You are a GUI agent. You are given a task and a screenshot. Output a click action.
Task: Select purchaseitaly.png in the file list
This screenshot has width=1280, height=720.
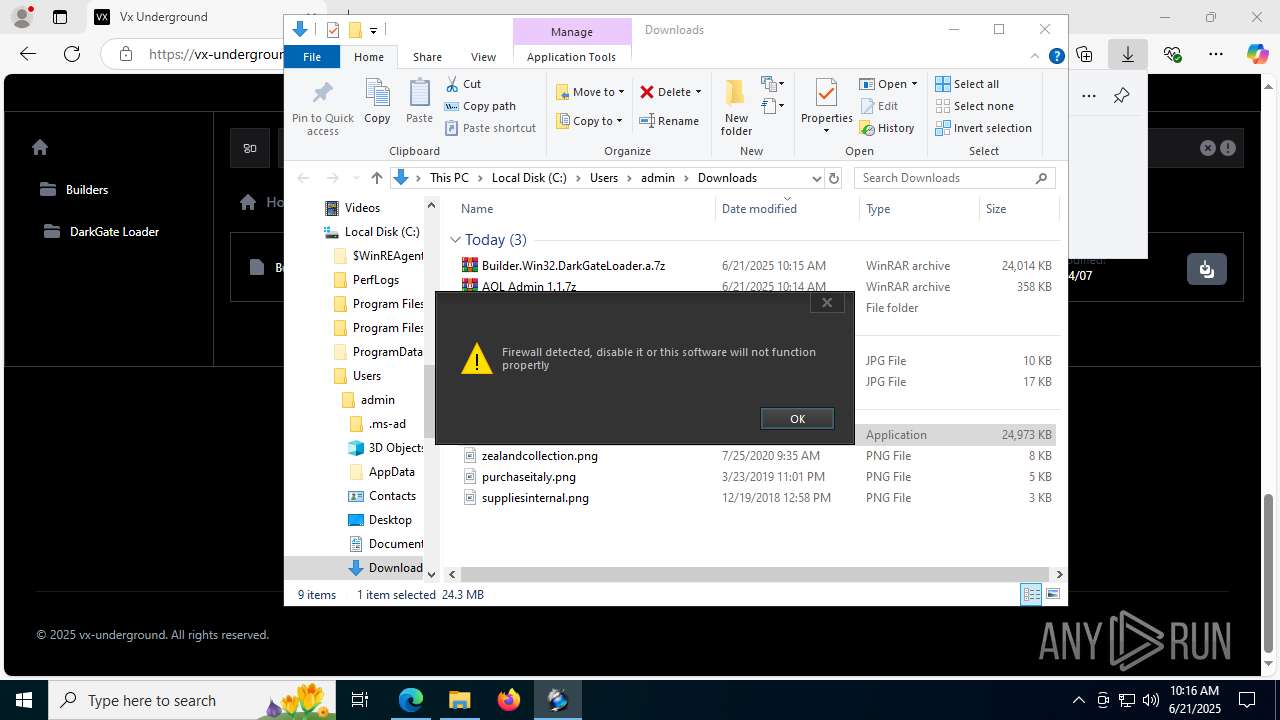click(529, 477)
